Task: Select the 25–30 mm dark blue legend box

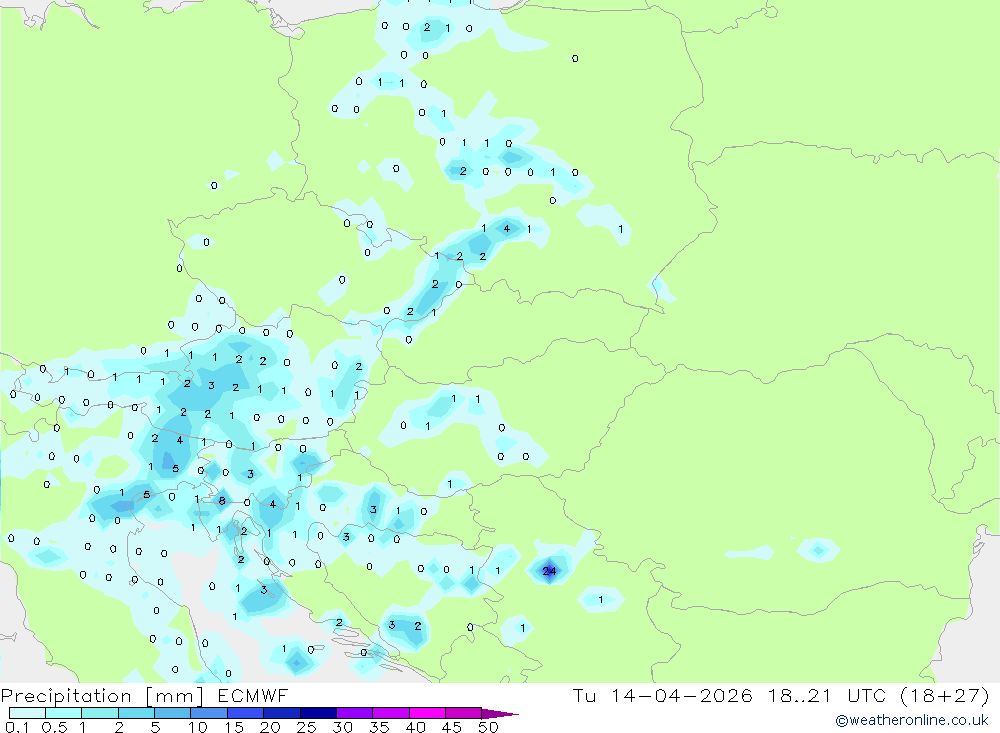Action: 318,713
